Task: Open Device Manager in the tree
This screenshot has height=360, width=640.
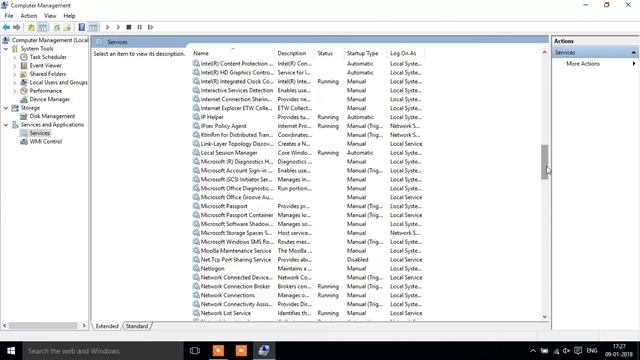Action: point(49,100)
